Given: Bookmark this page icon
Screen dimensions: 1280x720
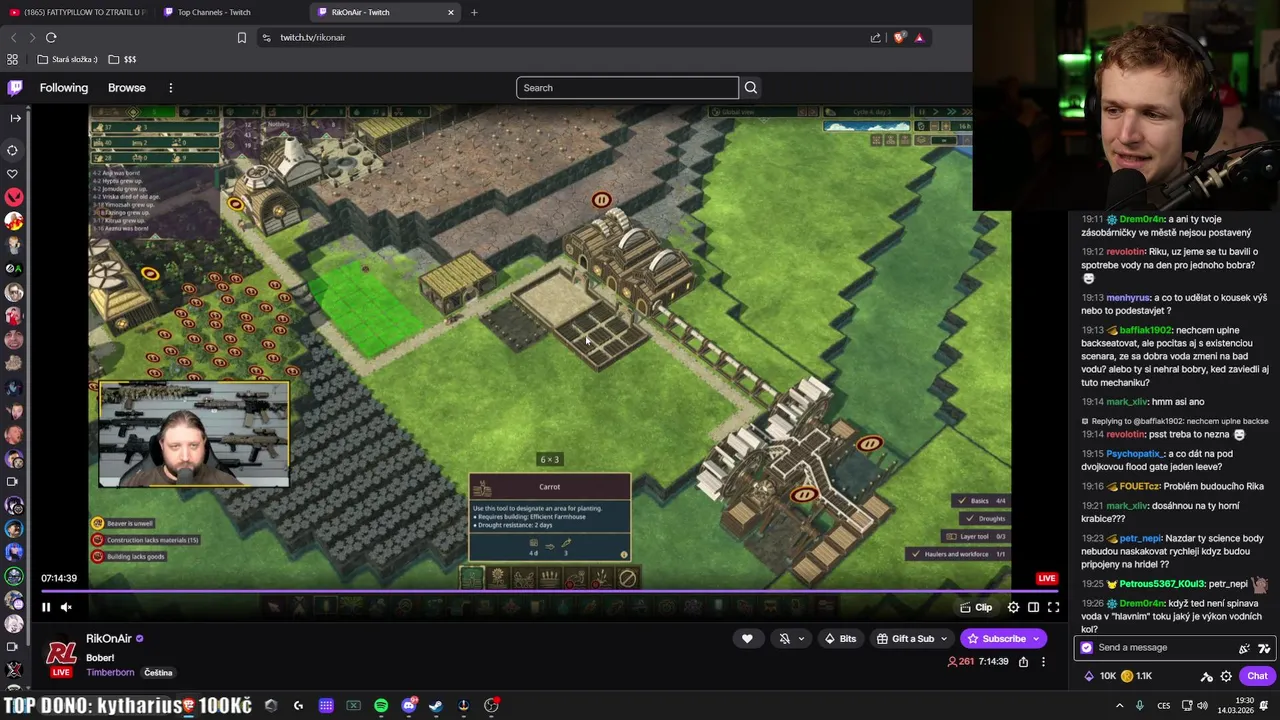Looking at the screenshot, I should tap(242, 37).
